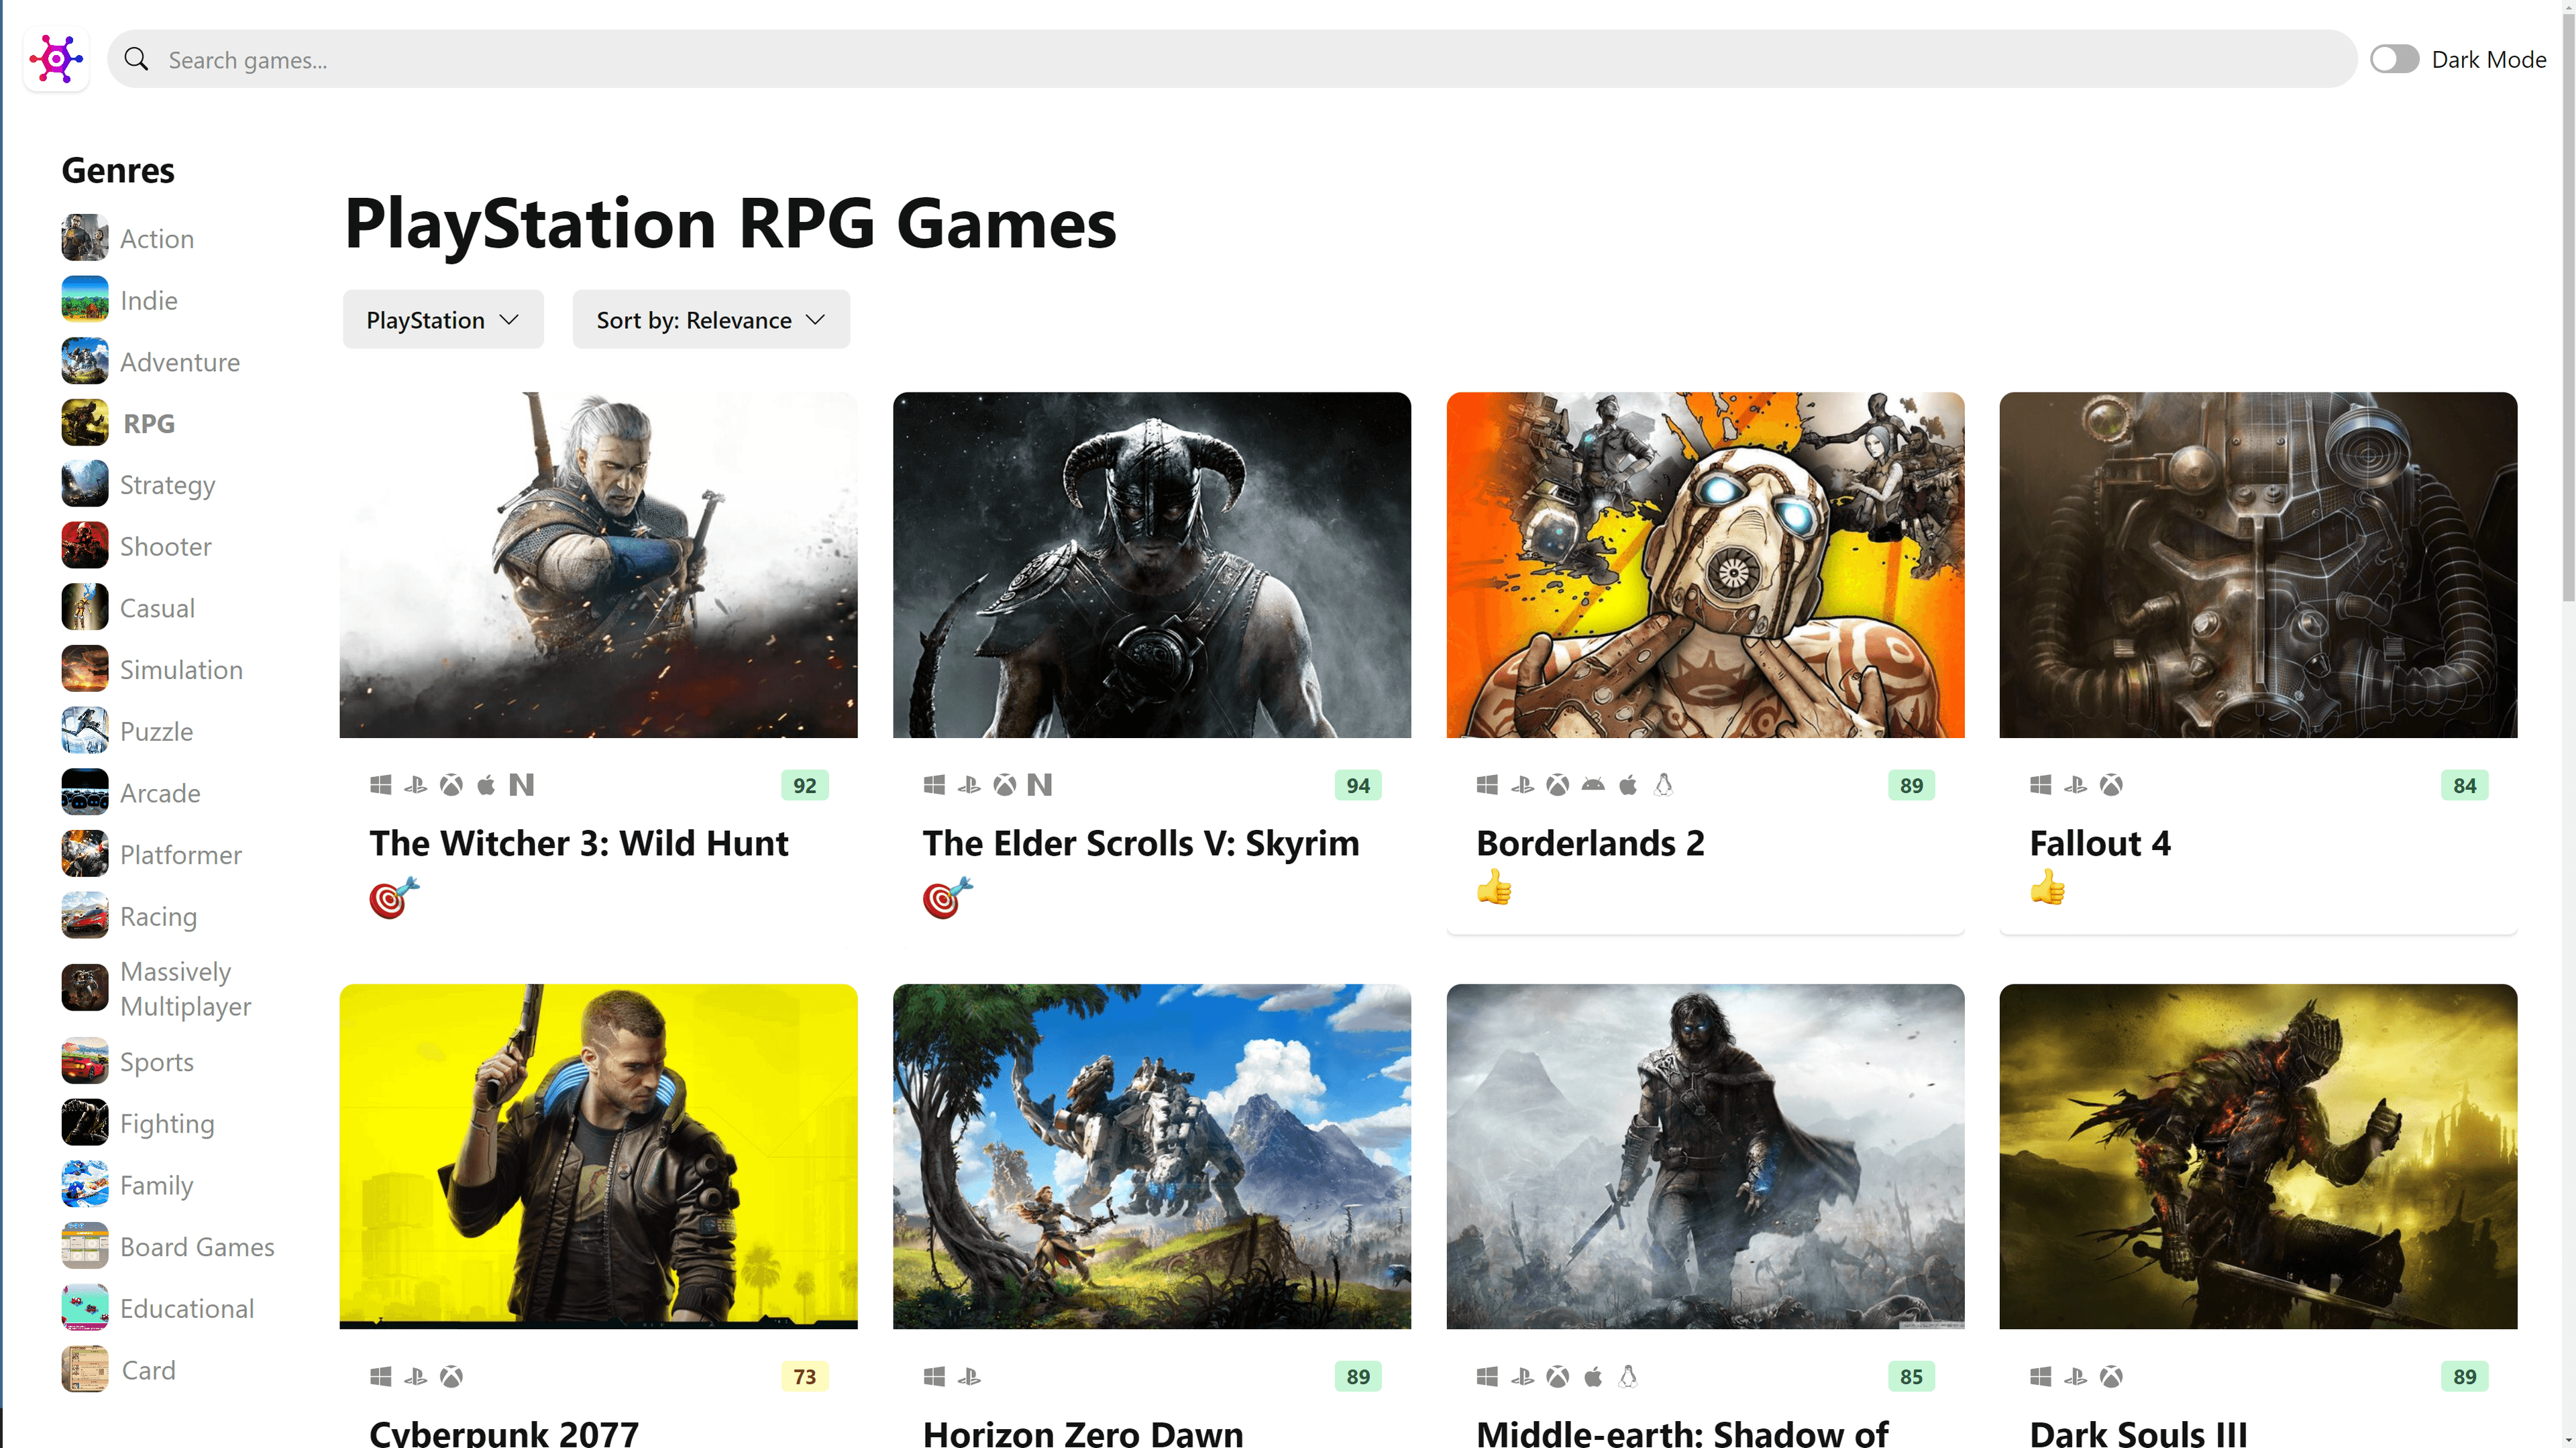Click the Skyrim score badge 94
Image resolution: width=2576 pixels, height=1448 pixels.
click(x=1358, y=785)
